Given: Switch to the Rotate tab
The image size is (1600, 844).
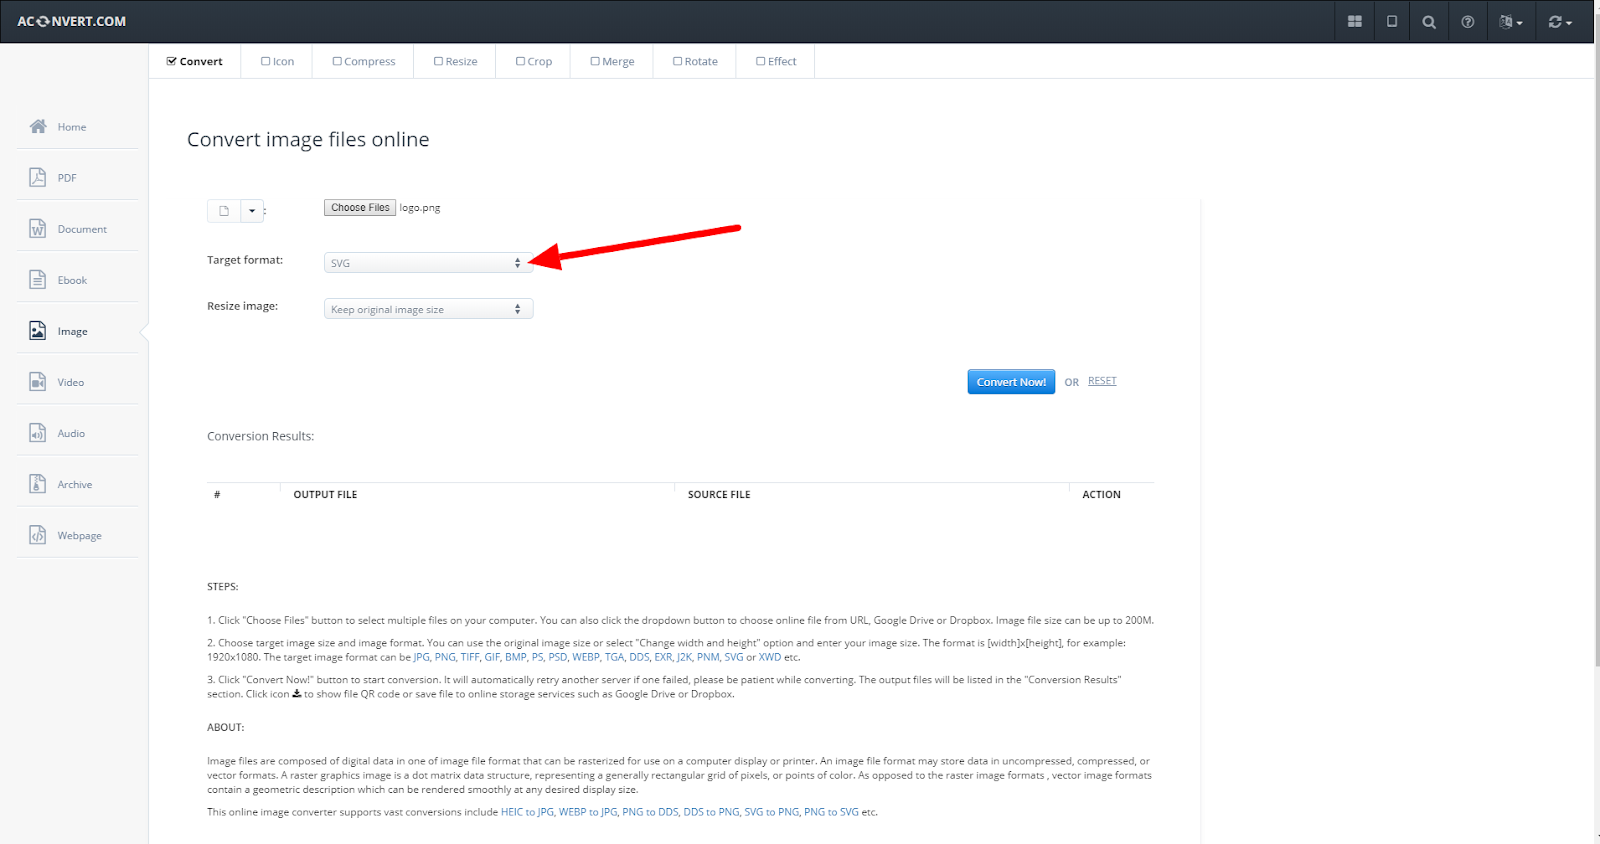Looking at the screenshot, I should tap(695, 61).
